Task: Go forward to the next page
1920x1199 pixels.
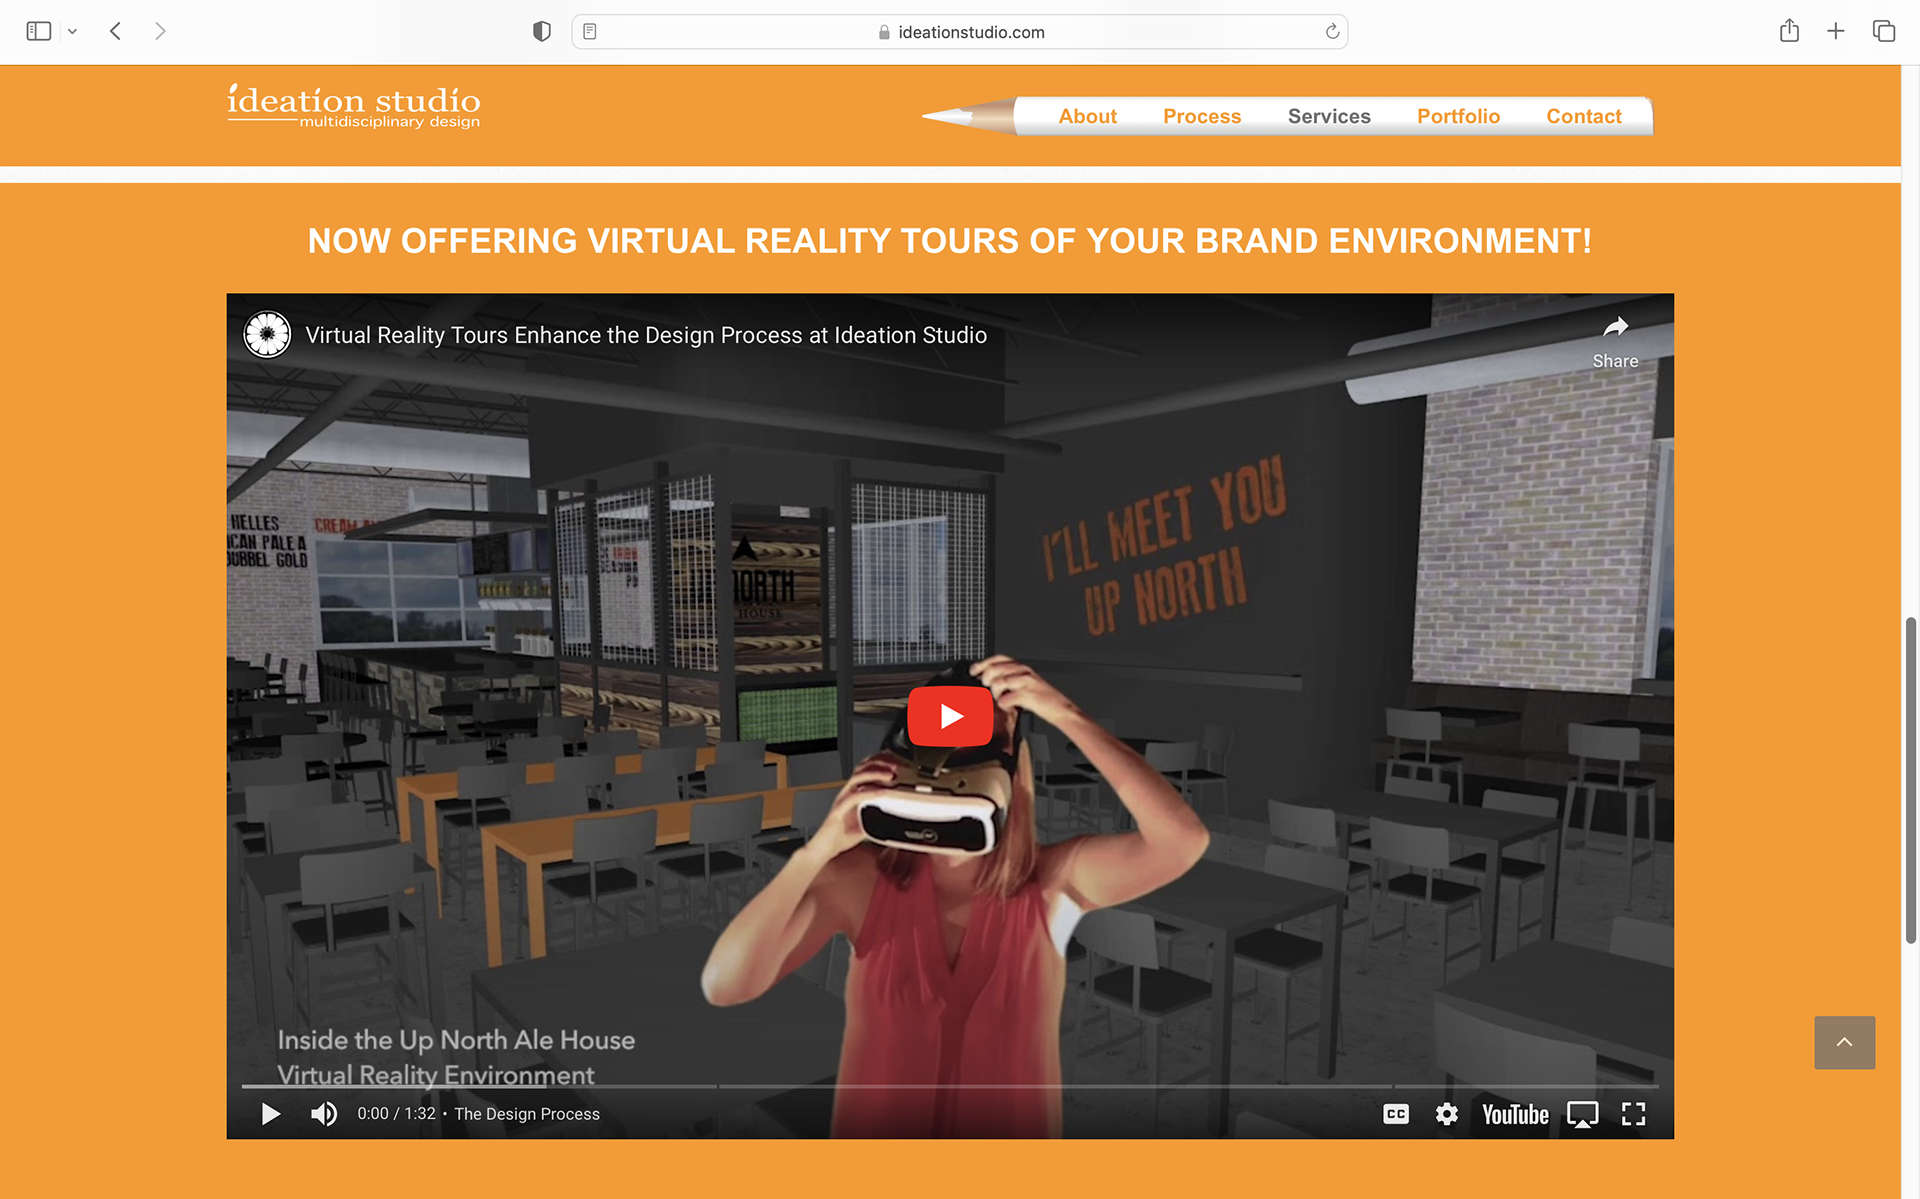Action: tap(160, 31)
